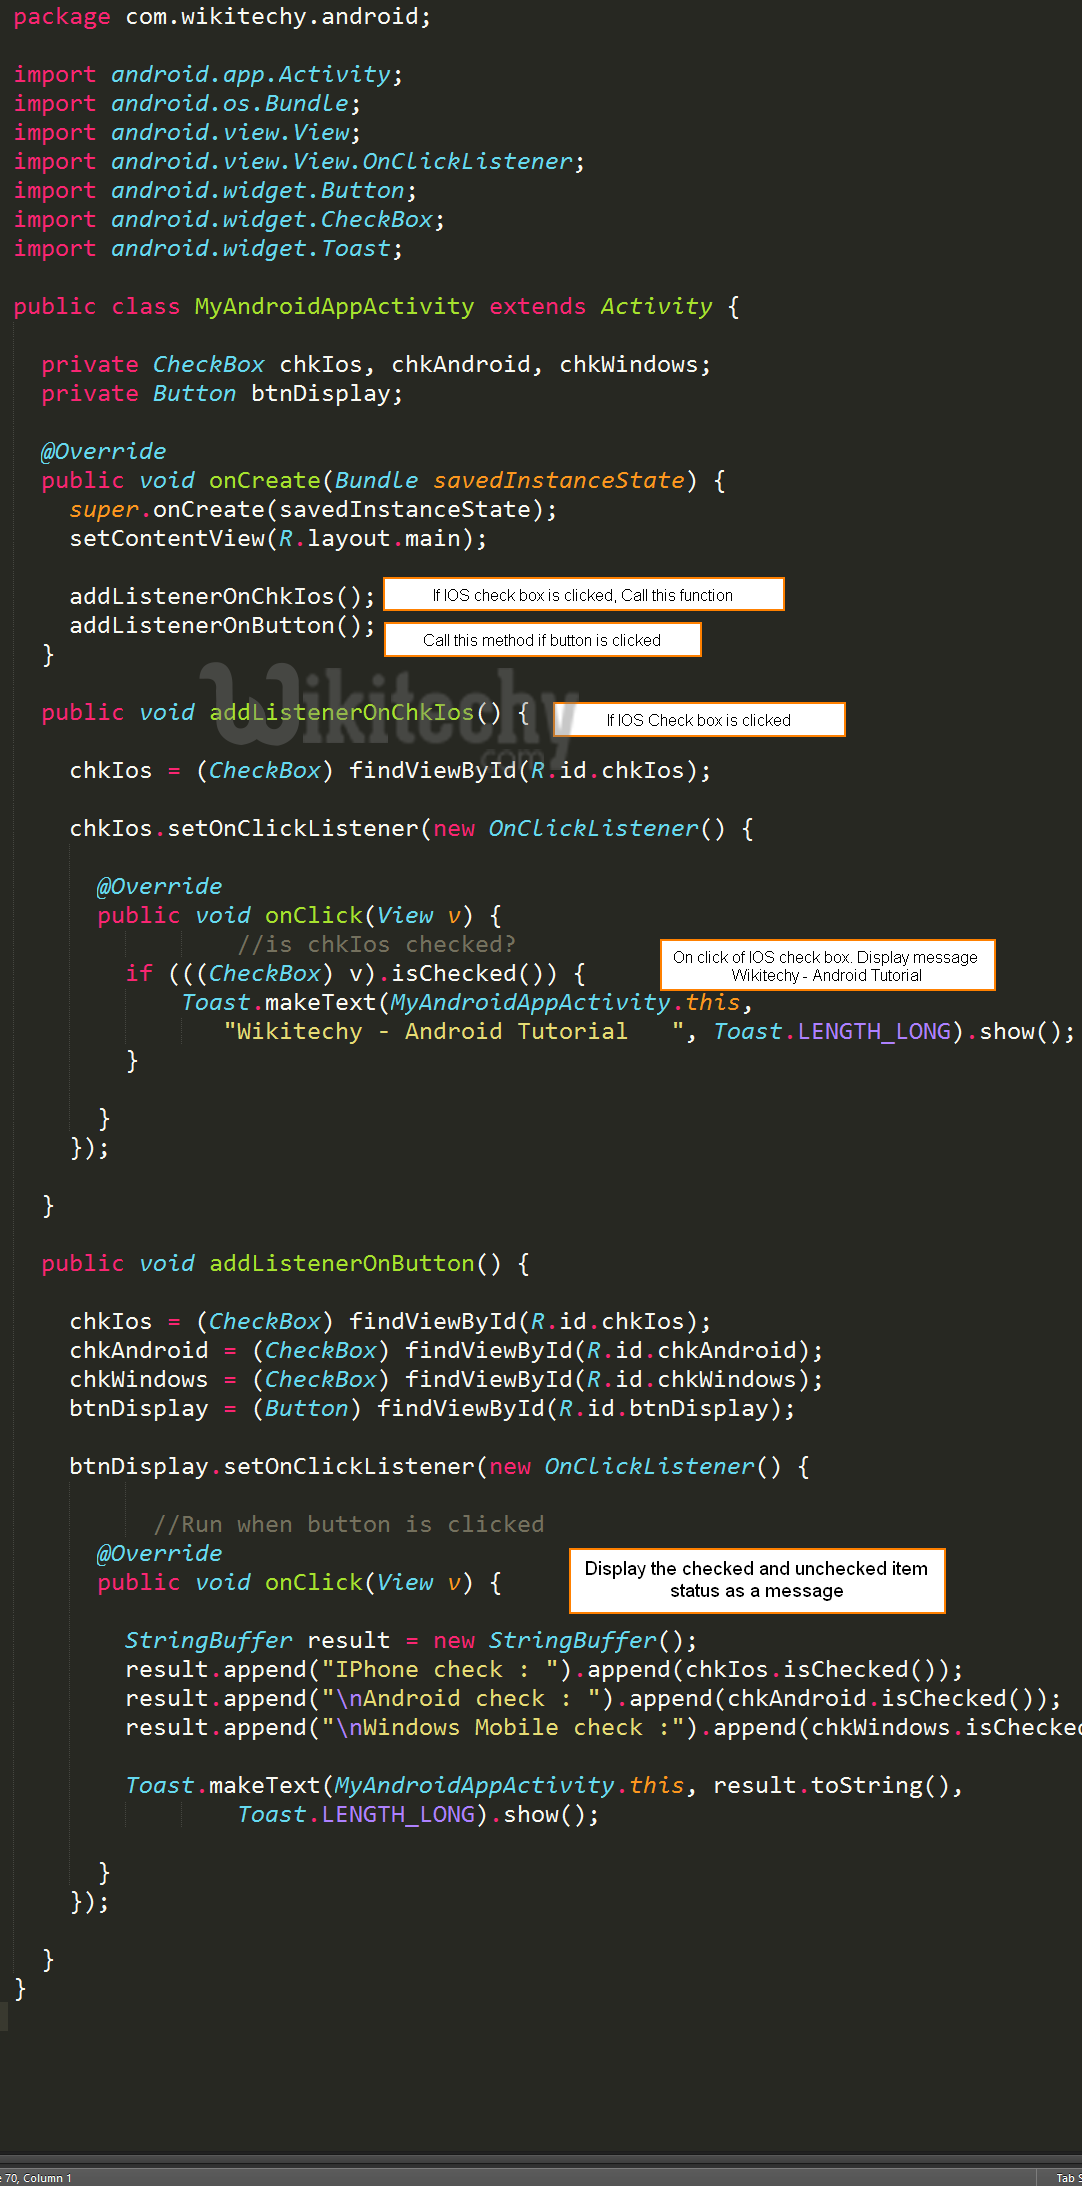The height and width of the screenshot is (2186, 1082).
Task: Click the import android.widget.Button line
Action: 215,191
